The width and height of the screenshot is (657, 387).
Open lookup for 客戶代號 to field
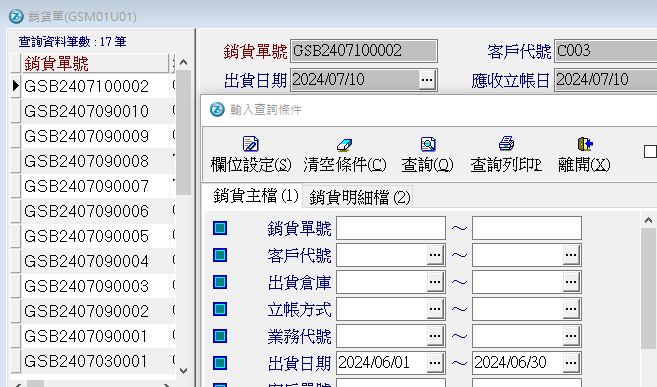(x=571, y=255)
